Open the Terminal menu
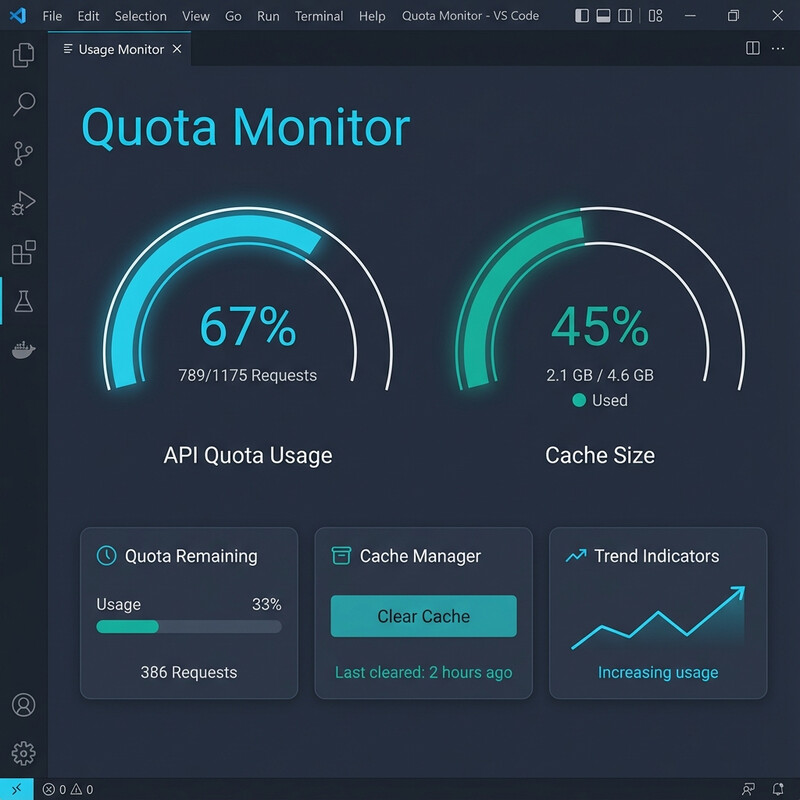The height and width of the screenshot is (800, 800). [319, 16]
